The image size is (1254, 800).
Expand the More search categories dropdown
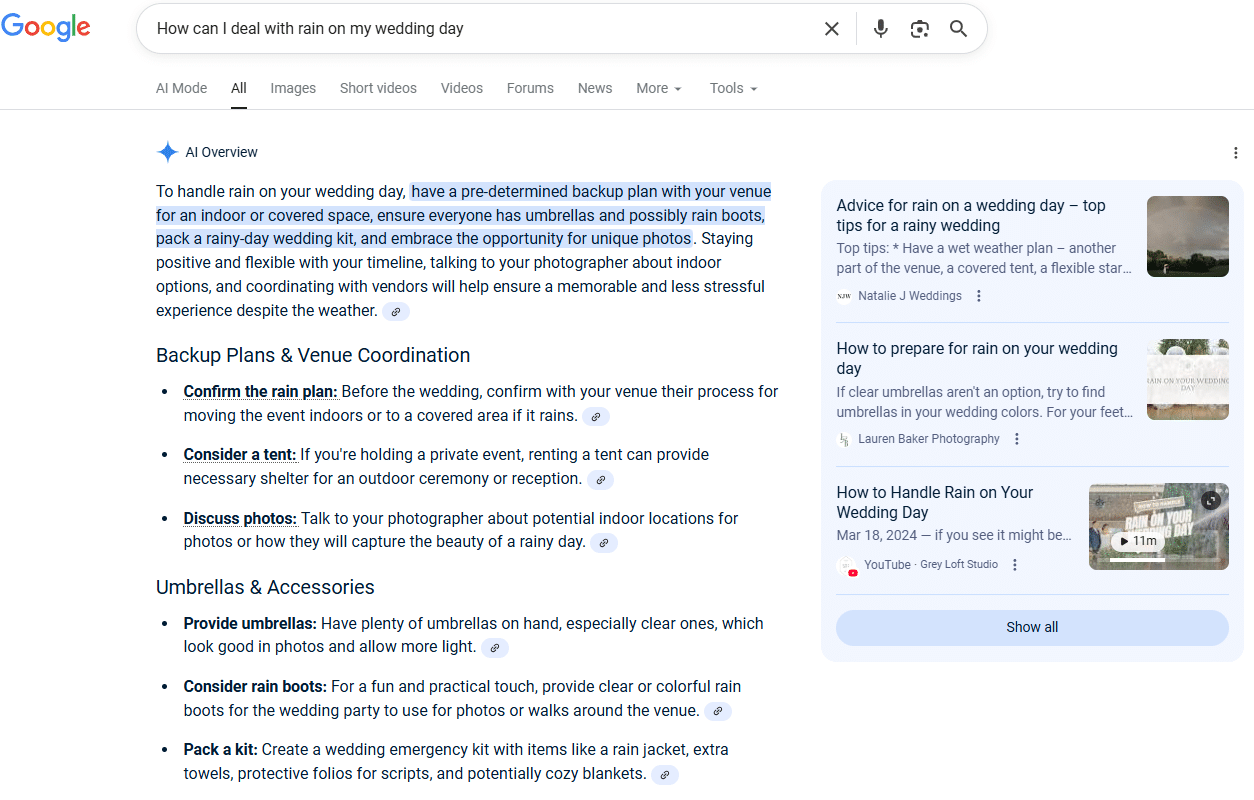pyautogui.click(x=659, y=88)
